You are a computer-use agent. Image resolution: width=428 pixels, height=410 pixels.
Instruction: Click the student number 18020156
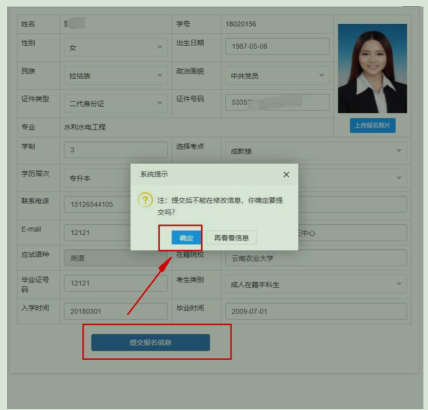click(x=241, y=24)
